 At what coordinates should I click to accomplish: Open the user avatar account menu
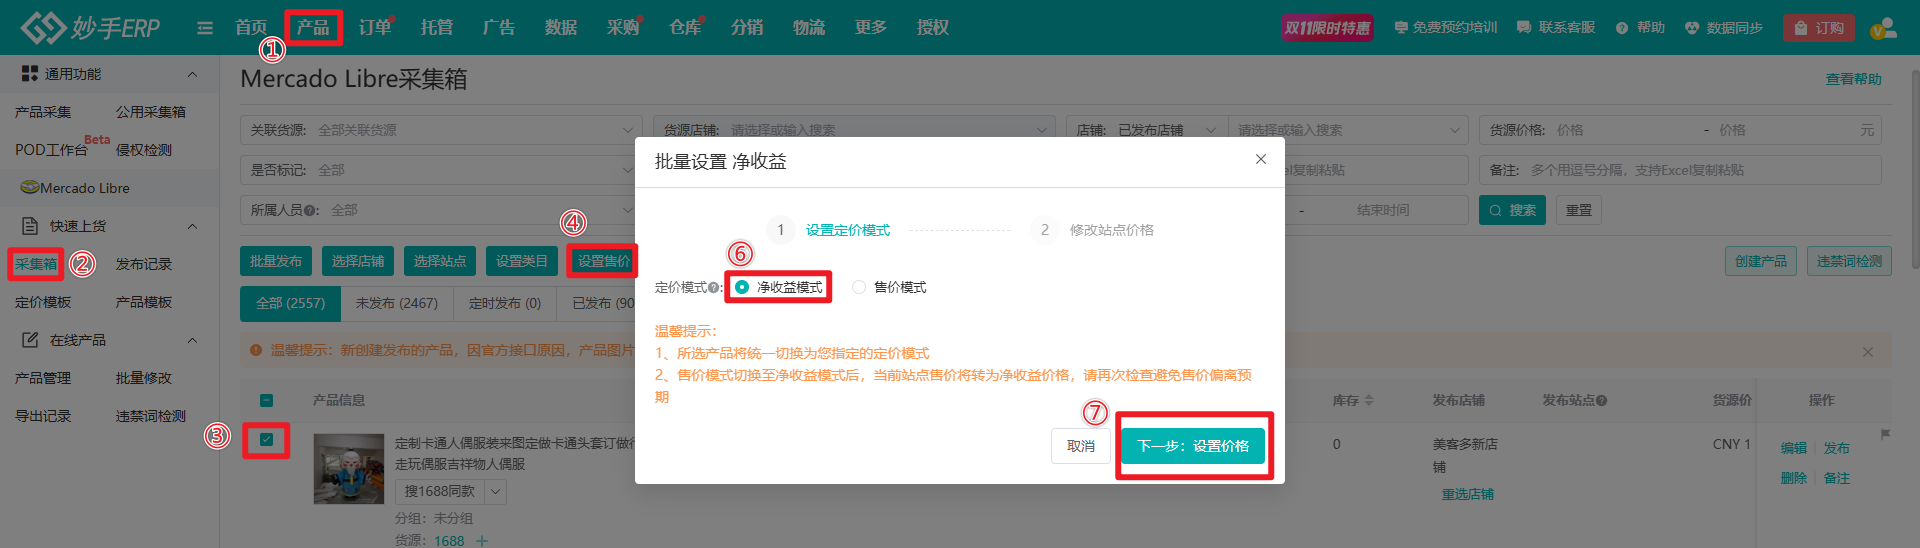(x=1882, y=28)
